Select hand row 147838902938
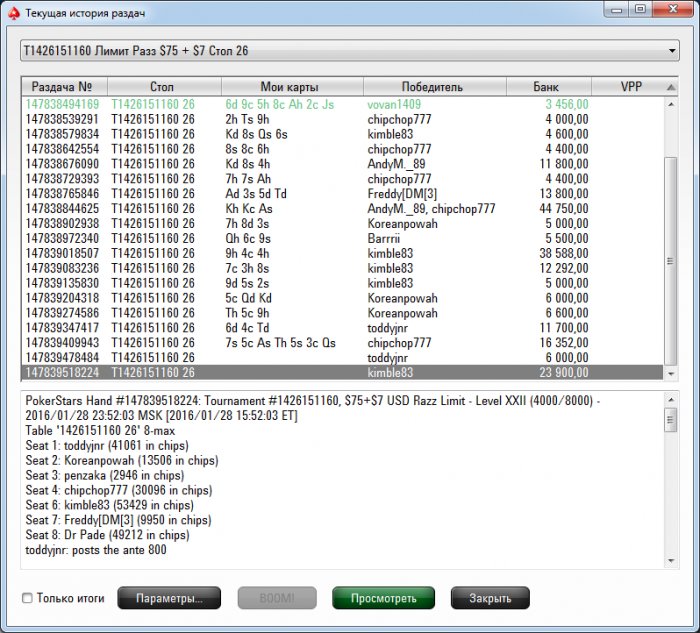700x633 pixels. tap(342, 224)
